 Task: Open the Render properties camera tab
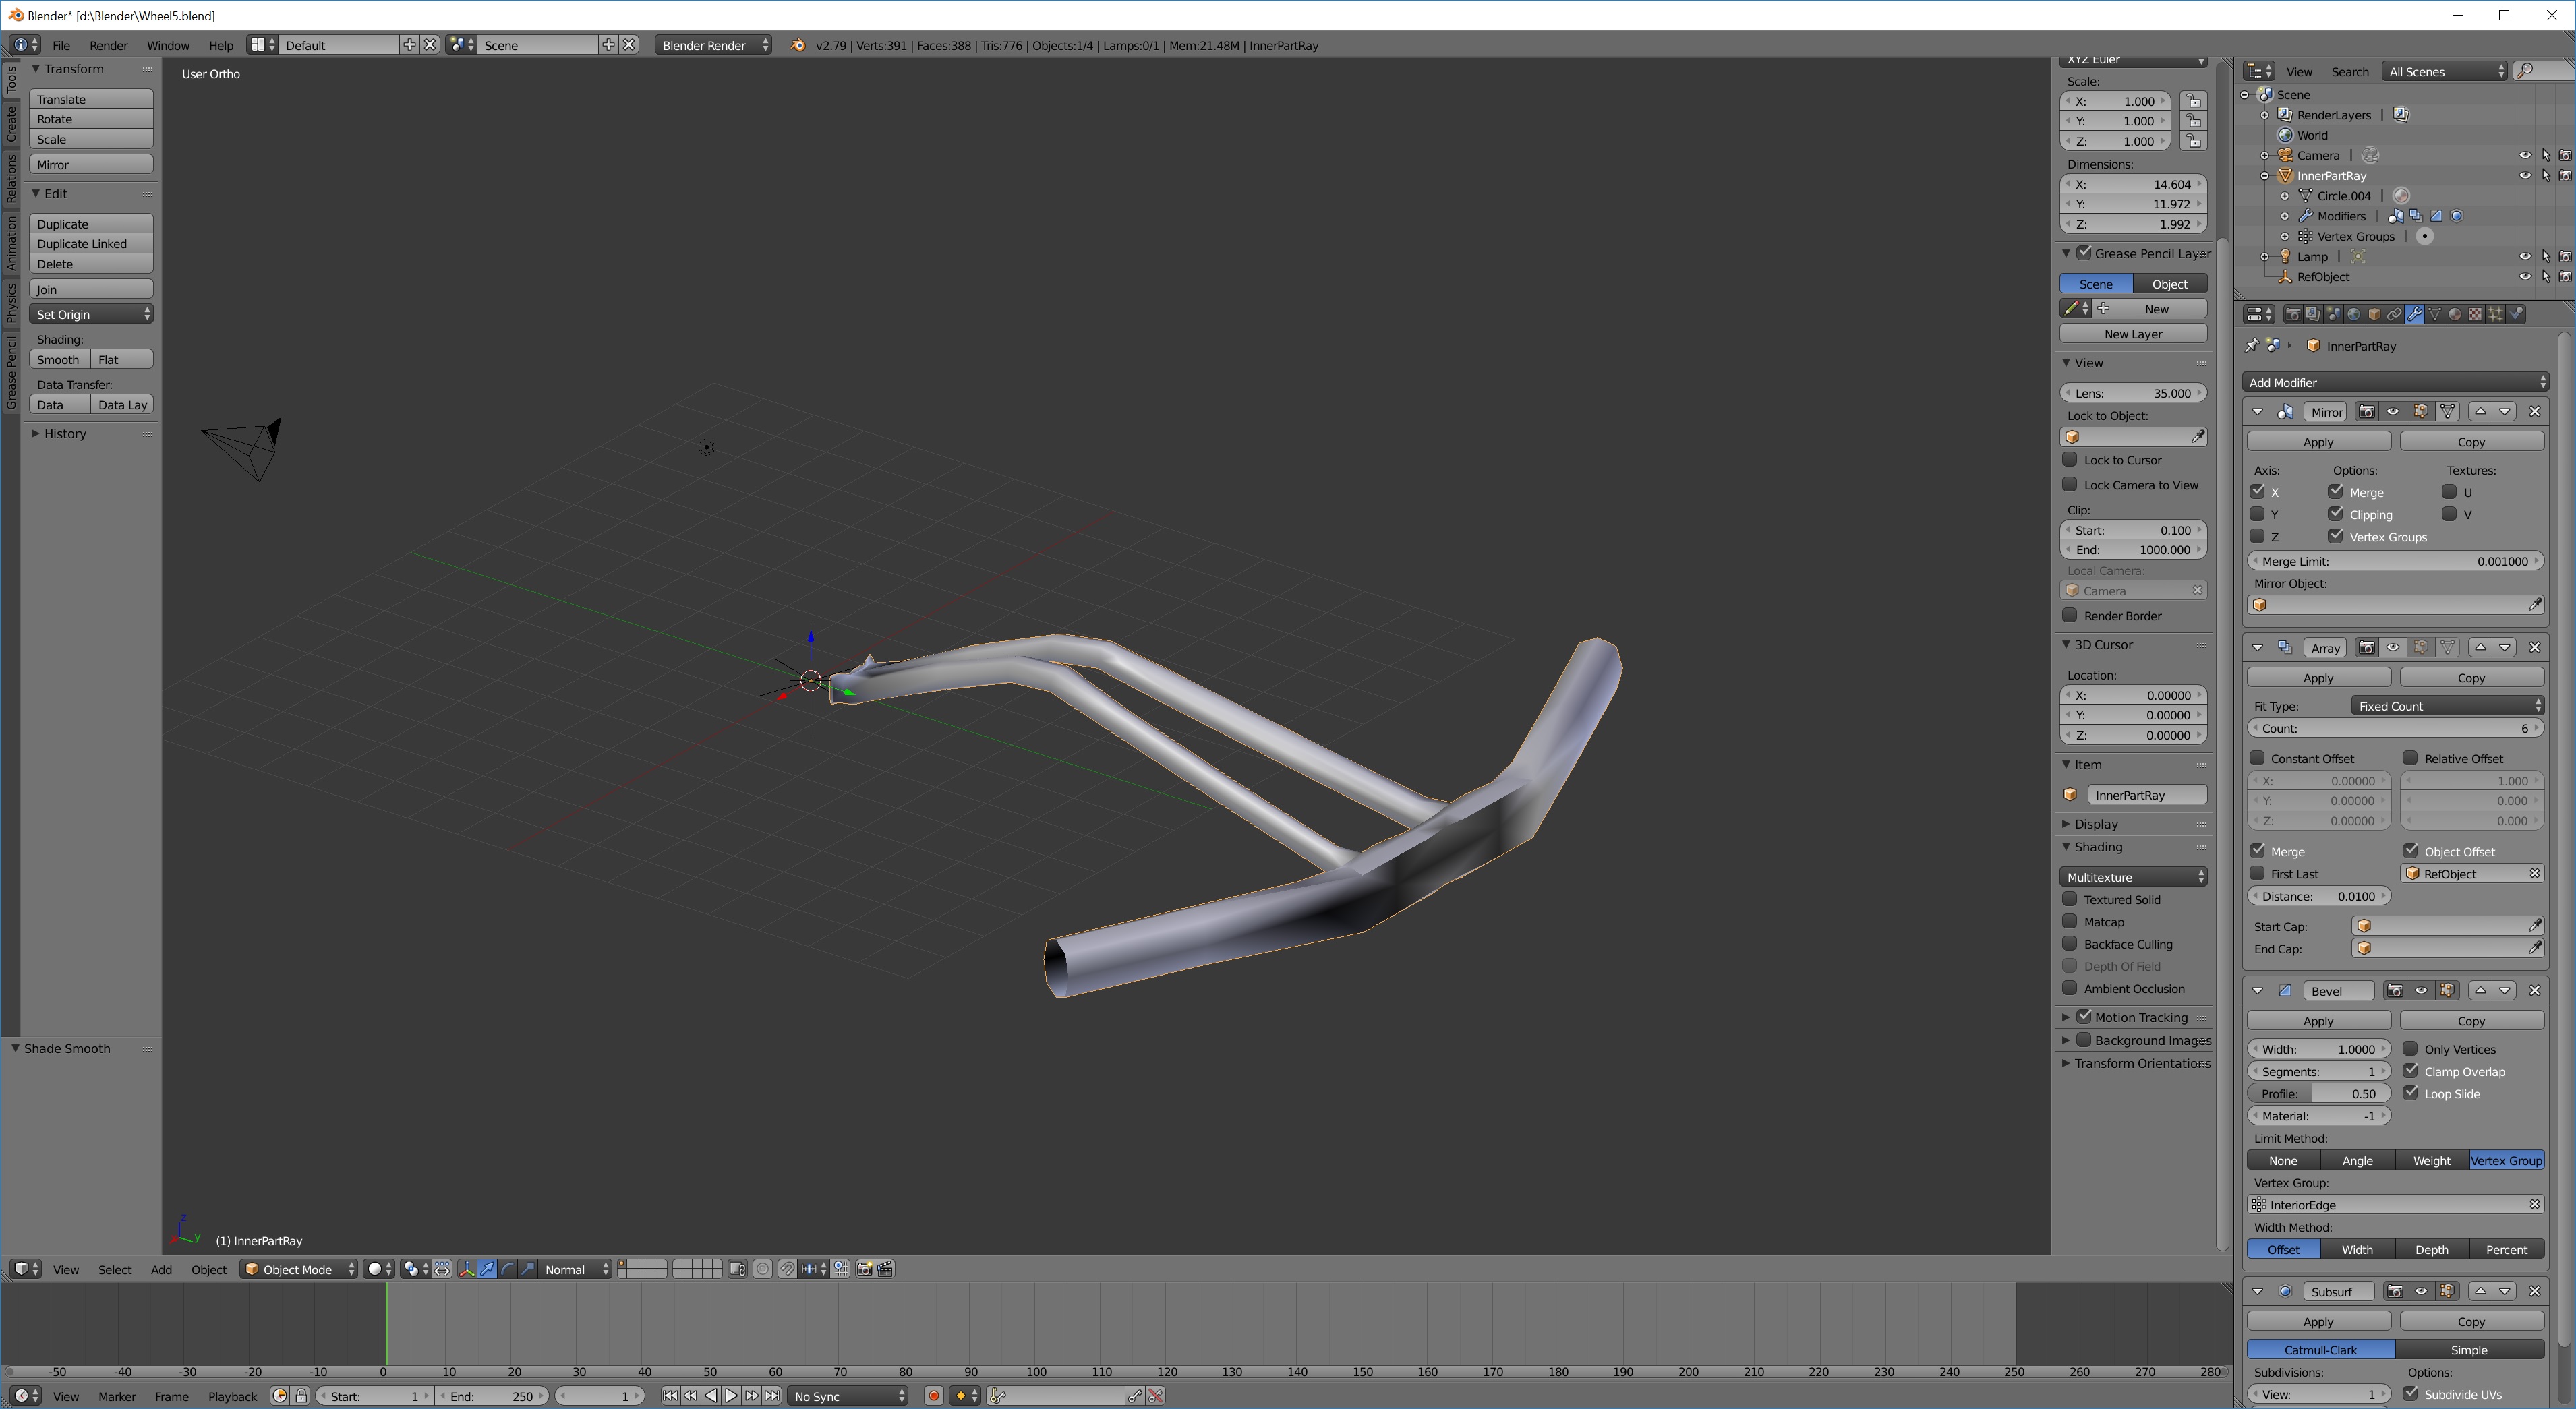[2292, 314]
